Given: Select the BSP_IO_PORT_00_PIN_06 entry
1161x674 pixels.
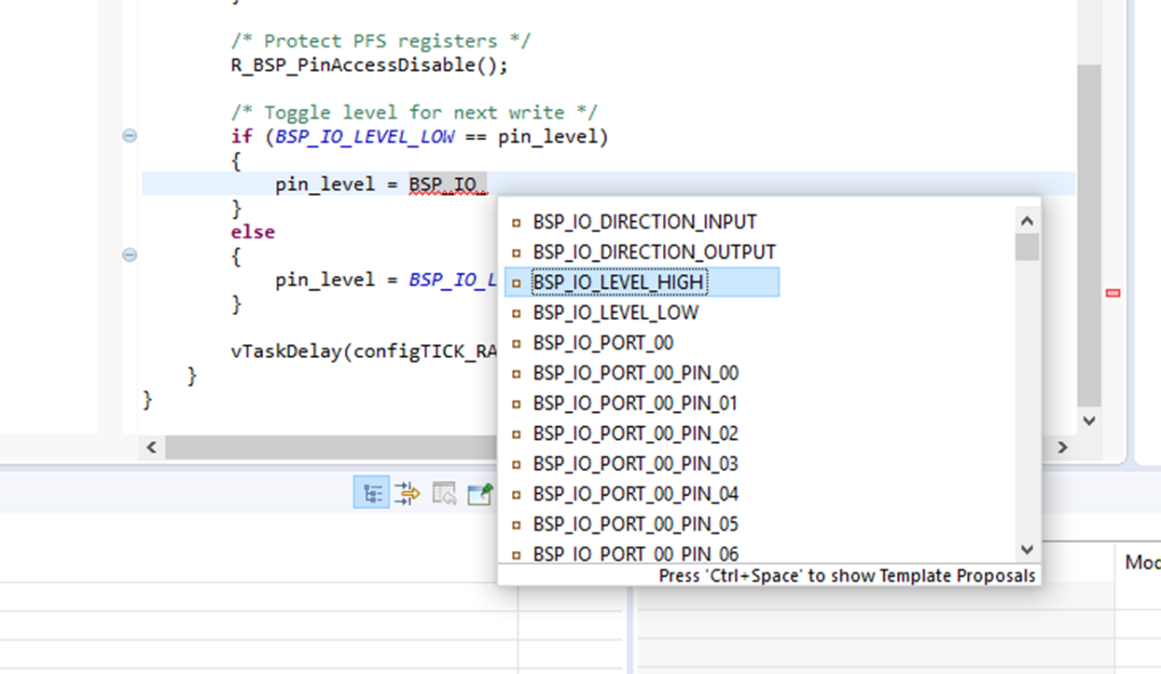Looking at the screenshot, I should (635, 554).
